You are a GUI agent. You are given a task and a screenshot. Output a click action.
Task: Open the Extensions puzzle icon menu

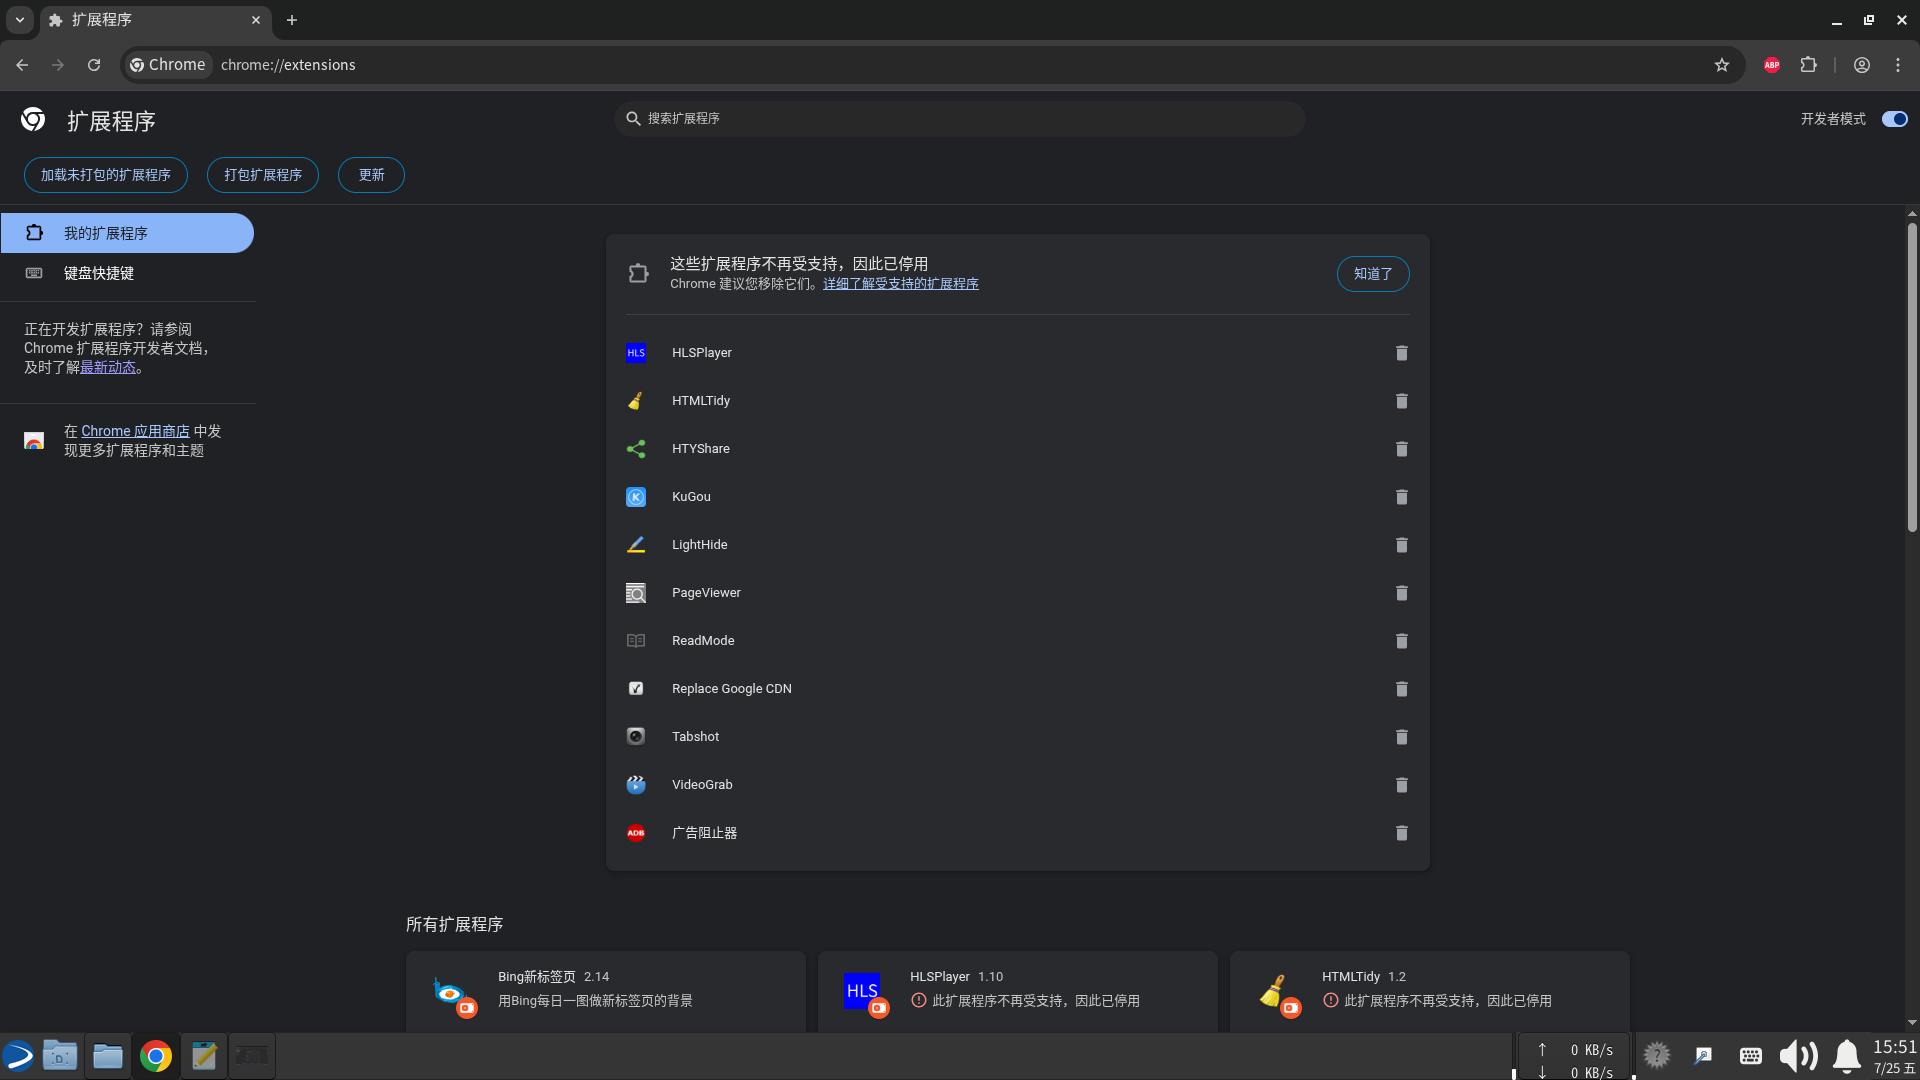coord(1808,65)
